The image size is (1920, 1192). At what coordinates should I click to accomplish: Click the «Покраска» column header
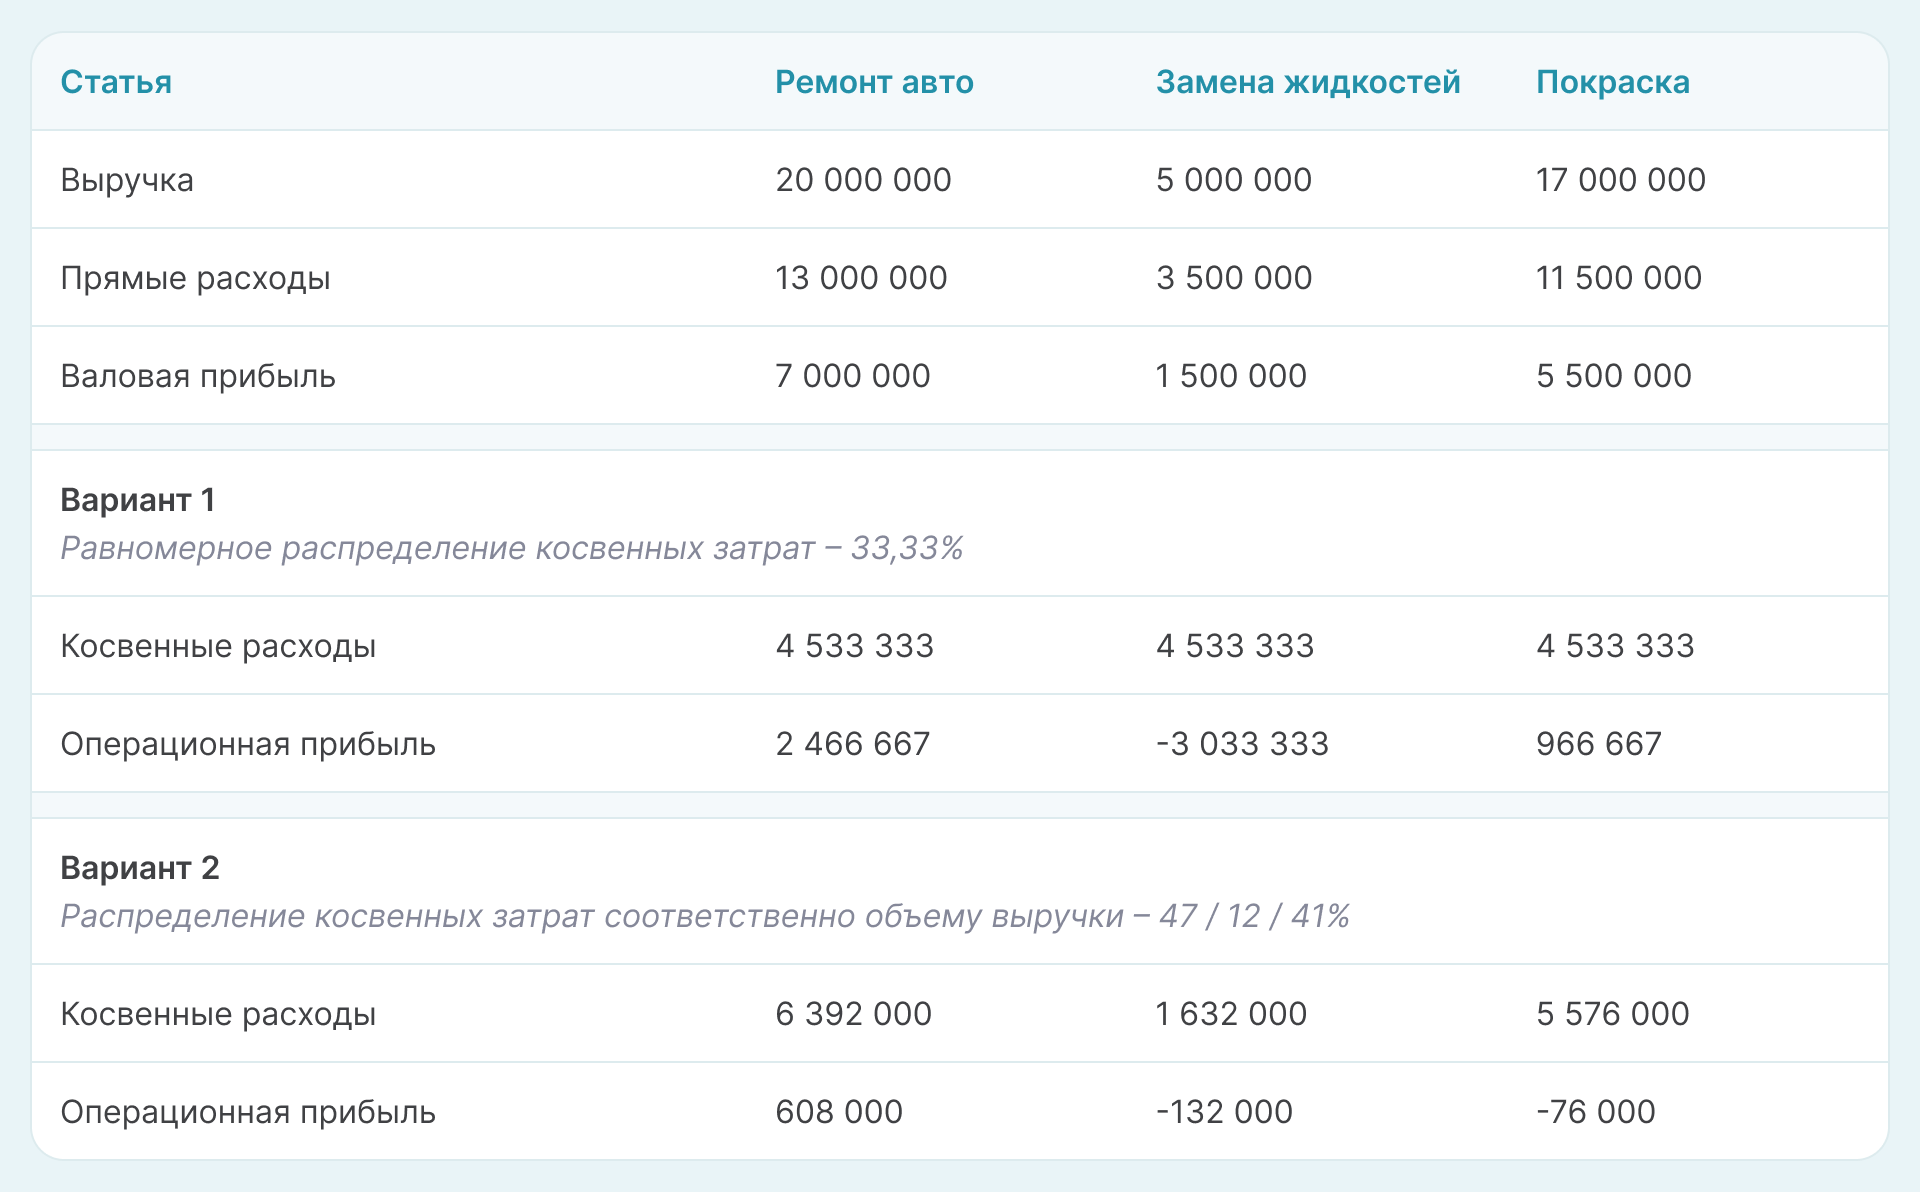(x=1612, y=82)
